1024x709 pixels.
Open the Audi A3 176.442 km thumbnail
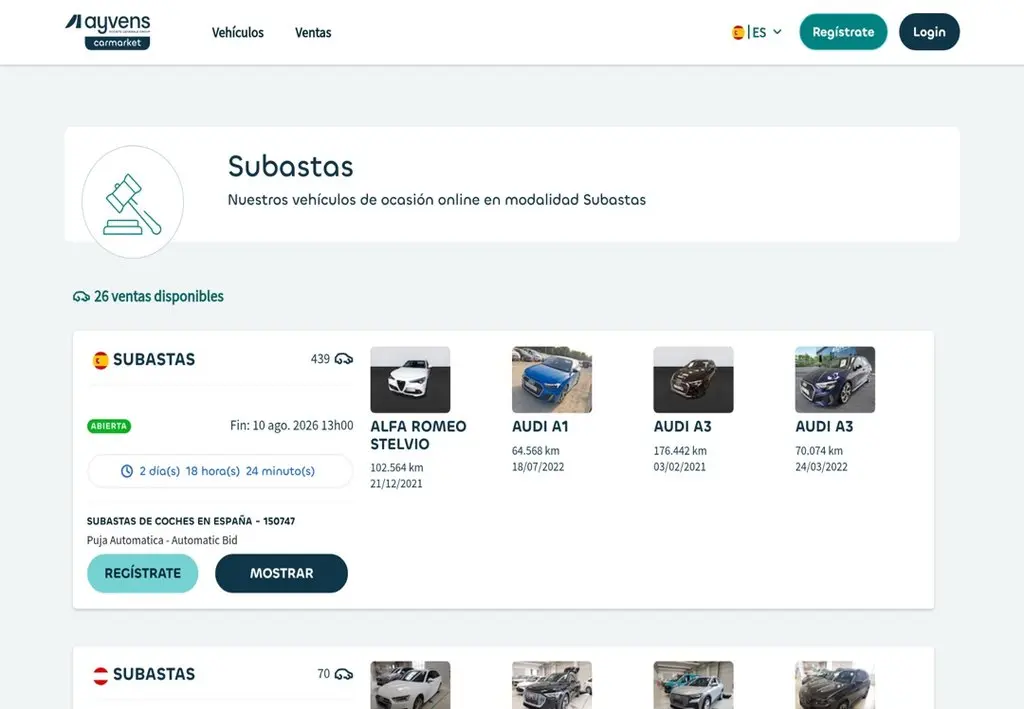pyautogui.click(x=694, y=379)
